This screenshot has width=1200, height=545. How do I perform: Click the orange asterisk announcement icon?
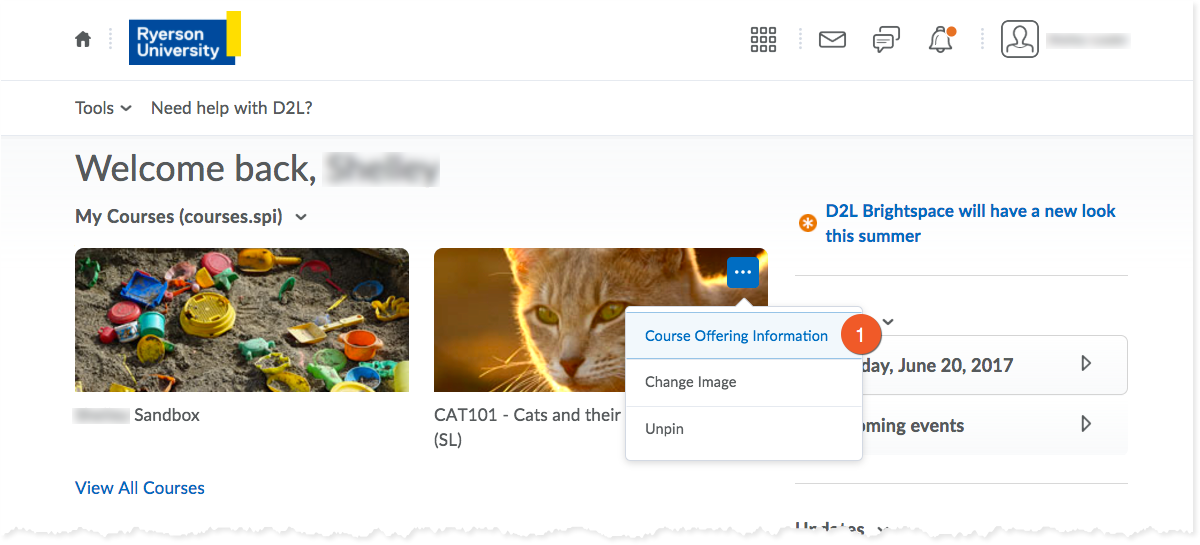[808, 224]
